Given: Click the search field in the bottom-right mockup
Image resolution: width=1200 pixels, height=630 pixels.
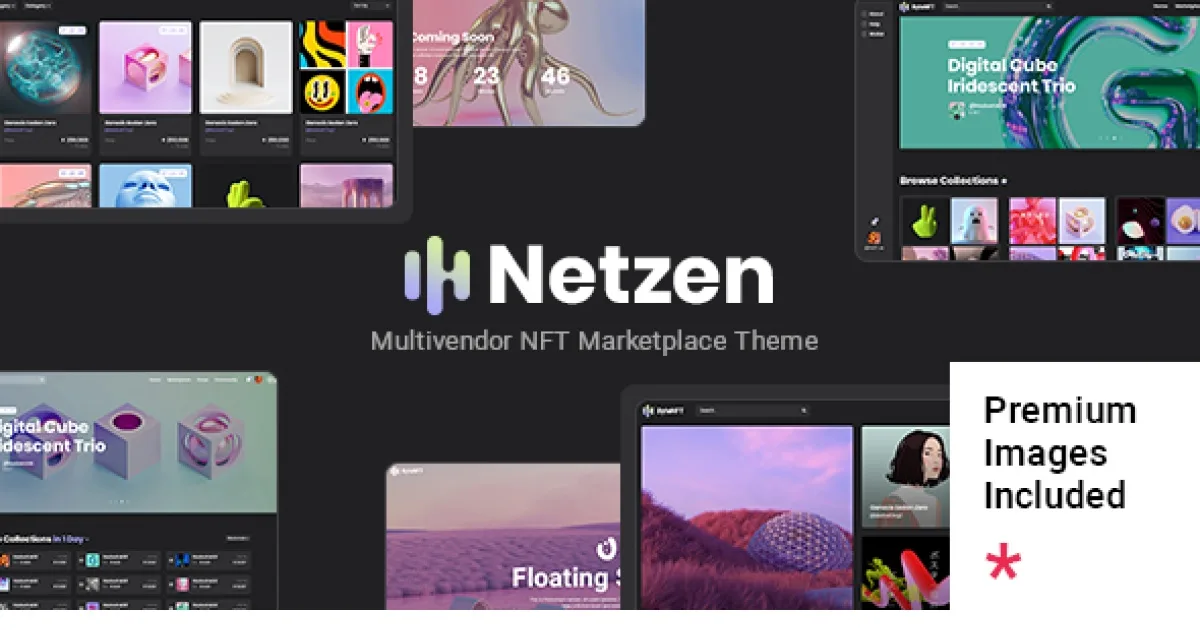Looking at the screenshot, I should tap(753, 410).
